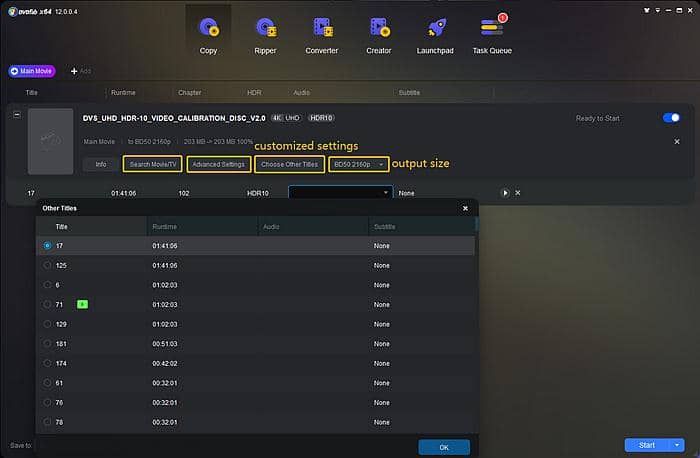Click OK in Other Titles dialog

[x=444, y=447]
